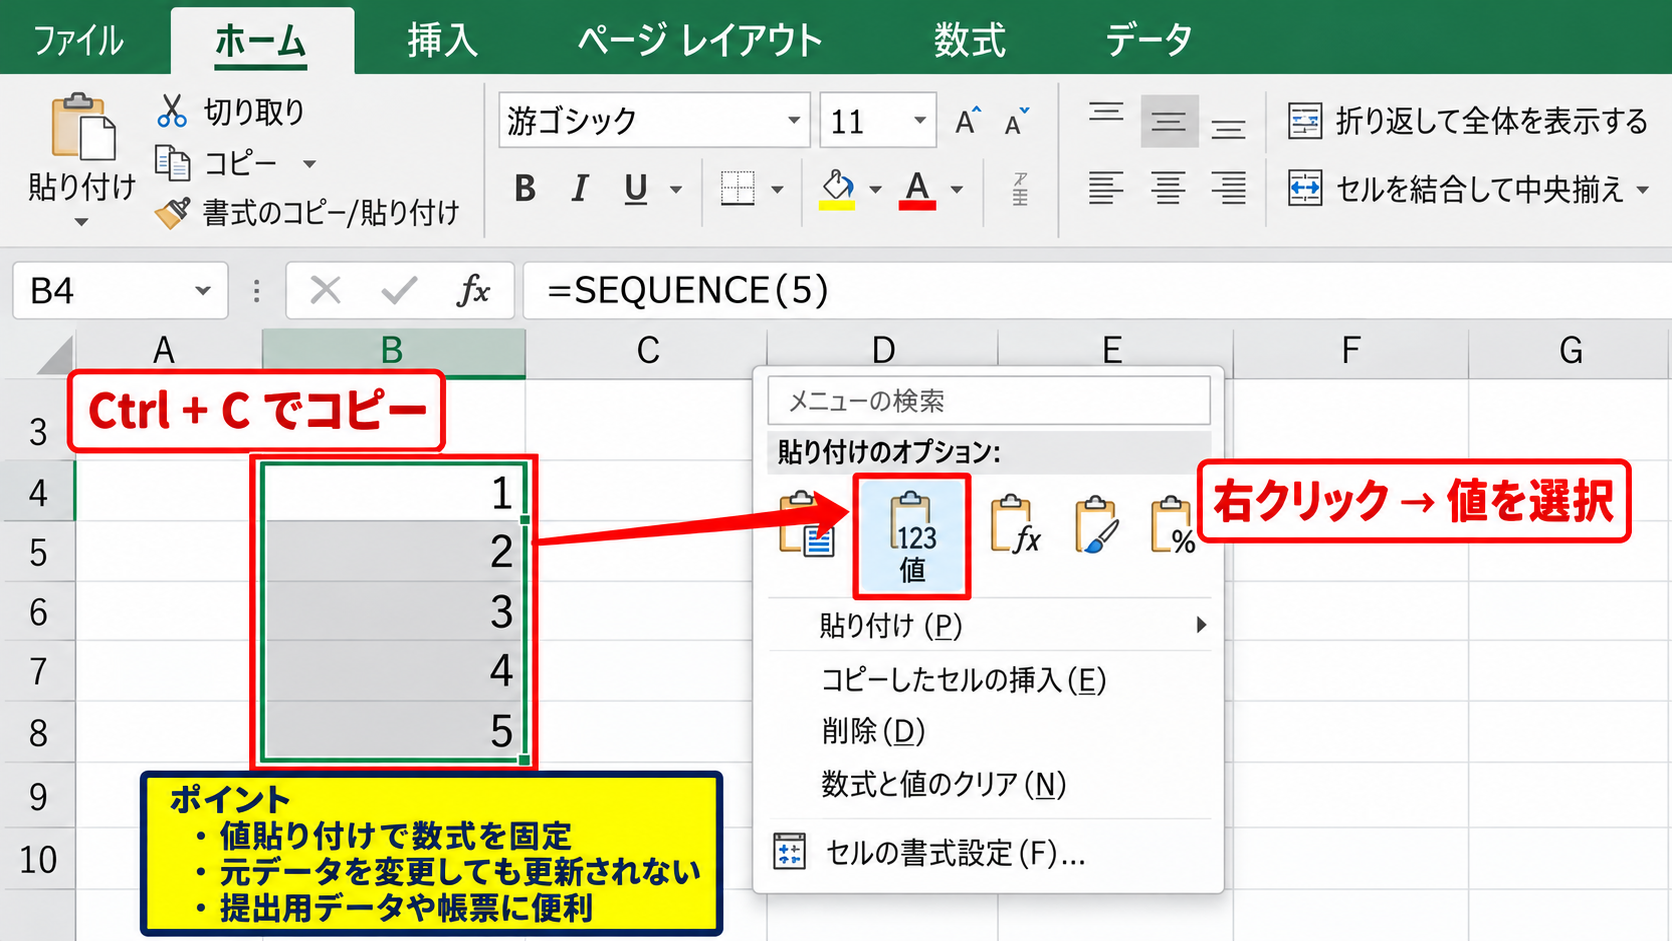The height and width of the screenshot is (941, 1672).
Task: Open merge and center dropdown arrow
Action: click(x=1643, y=189)
